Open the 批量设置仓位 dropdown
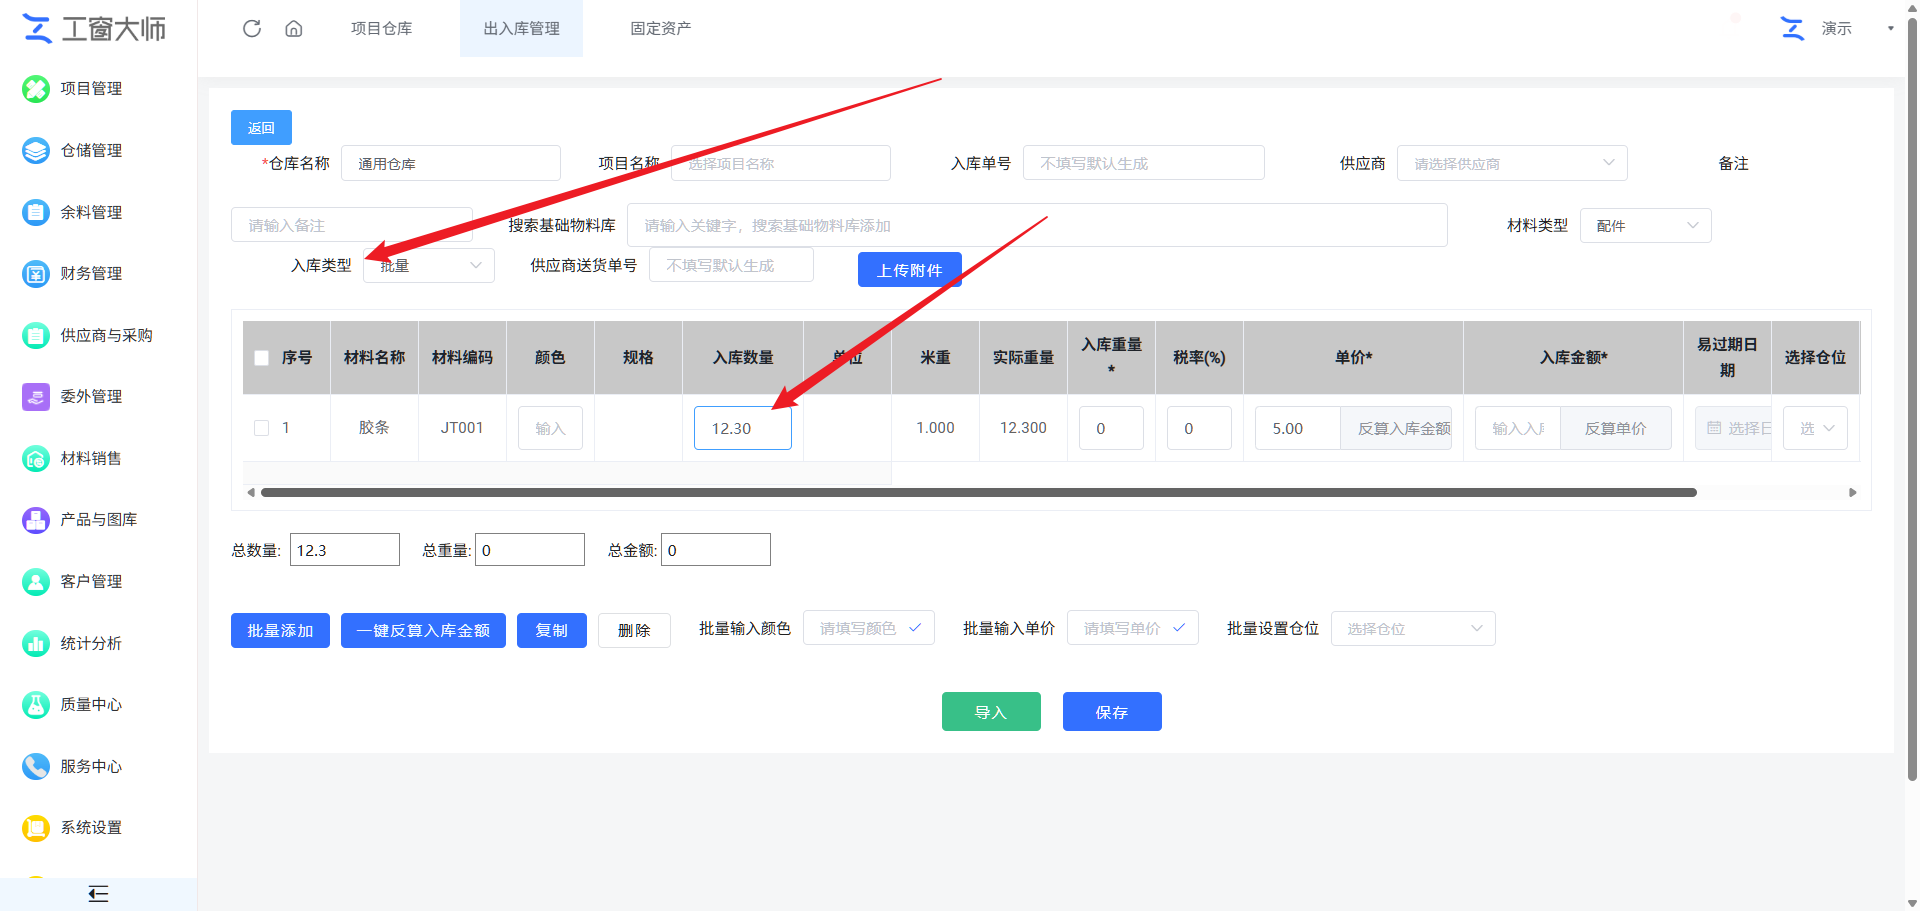Screen dimensions: 1920x911 (1413, 628)
